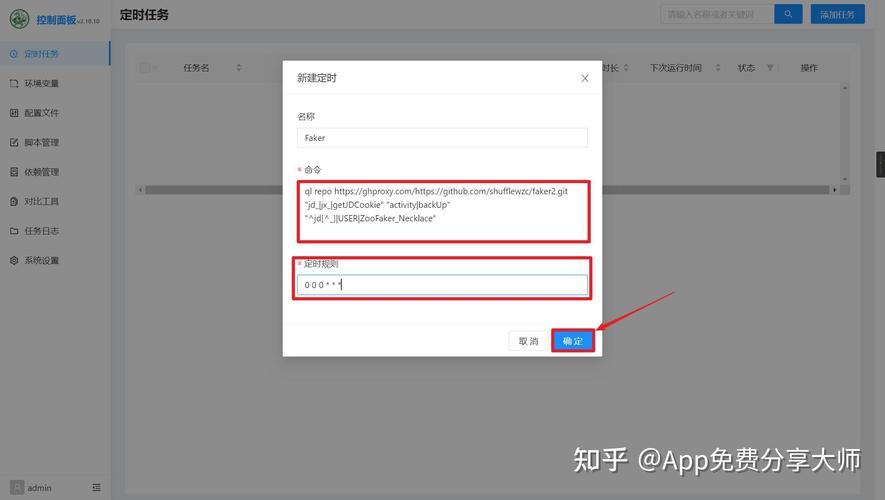Screen dimensions: 885x500
Task: Click the folder icon beside 任务日志
Action: (x=14, y=231)
